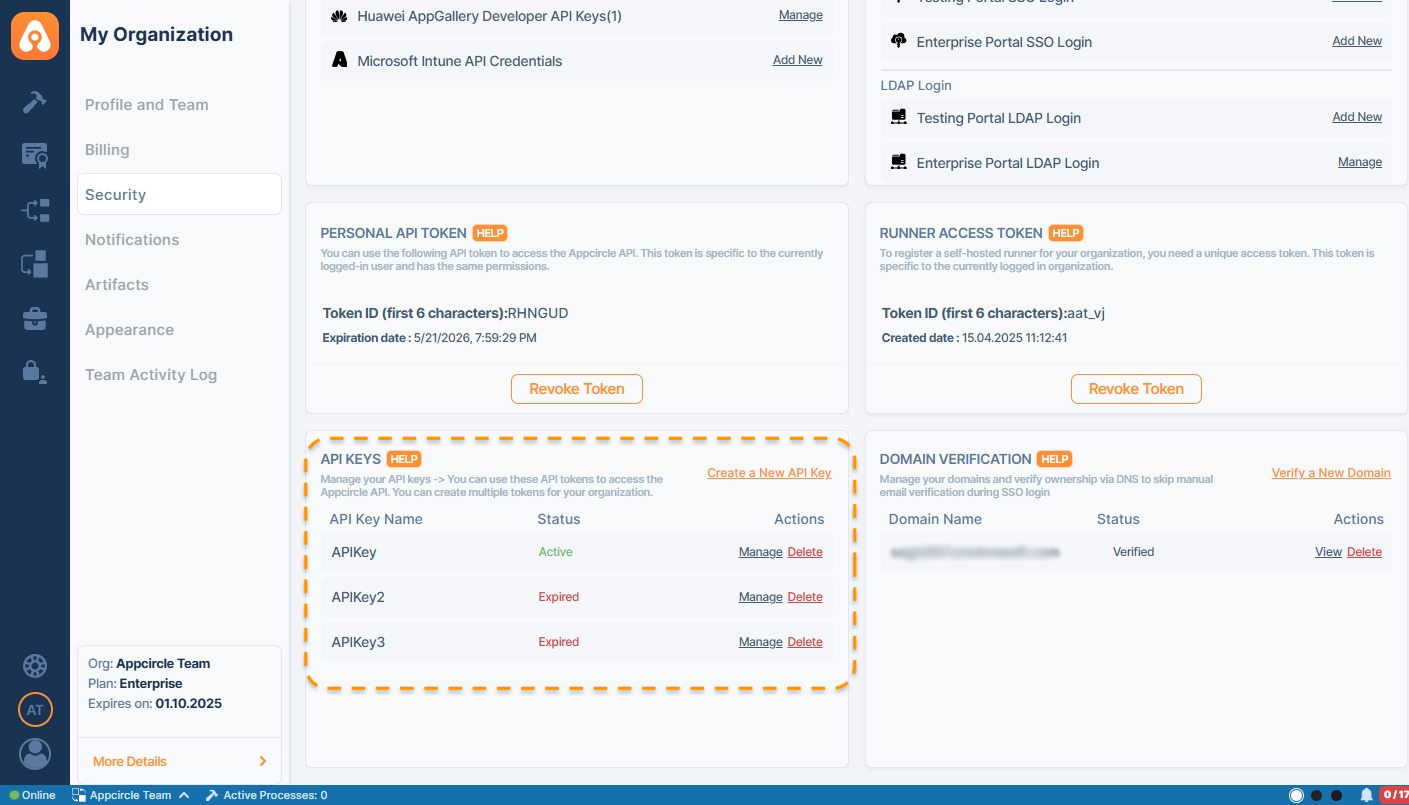Viewport: 1409px width, 805px height.
Task: Open the Signing Identities certificate icon
Action: point(35,155)
